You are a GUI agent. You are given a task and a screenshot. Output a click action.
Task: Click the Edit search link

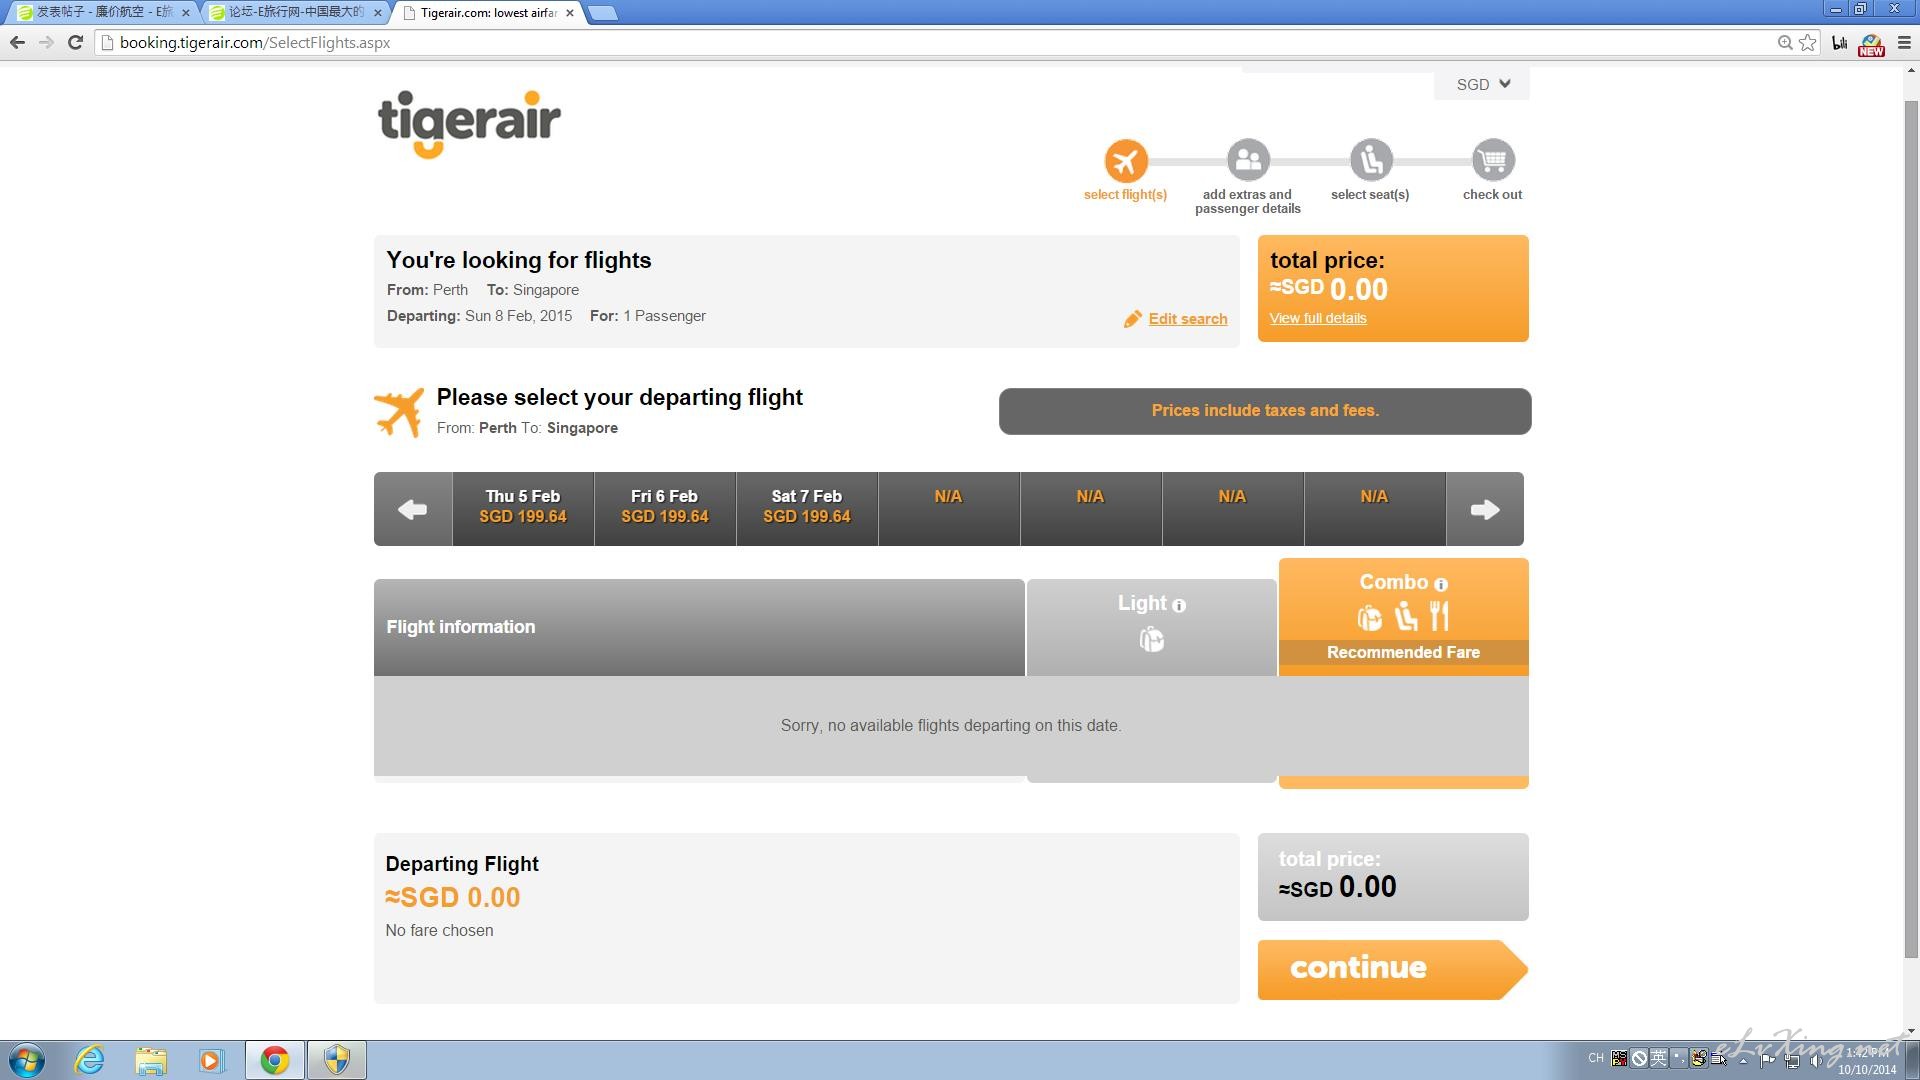click(x=1187, y=319)
